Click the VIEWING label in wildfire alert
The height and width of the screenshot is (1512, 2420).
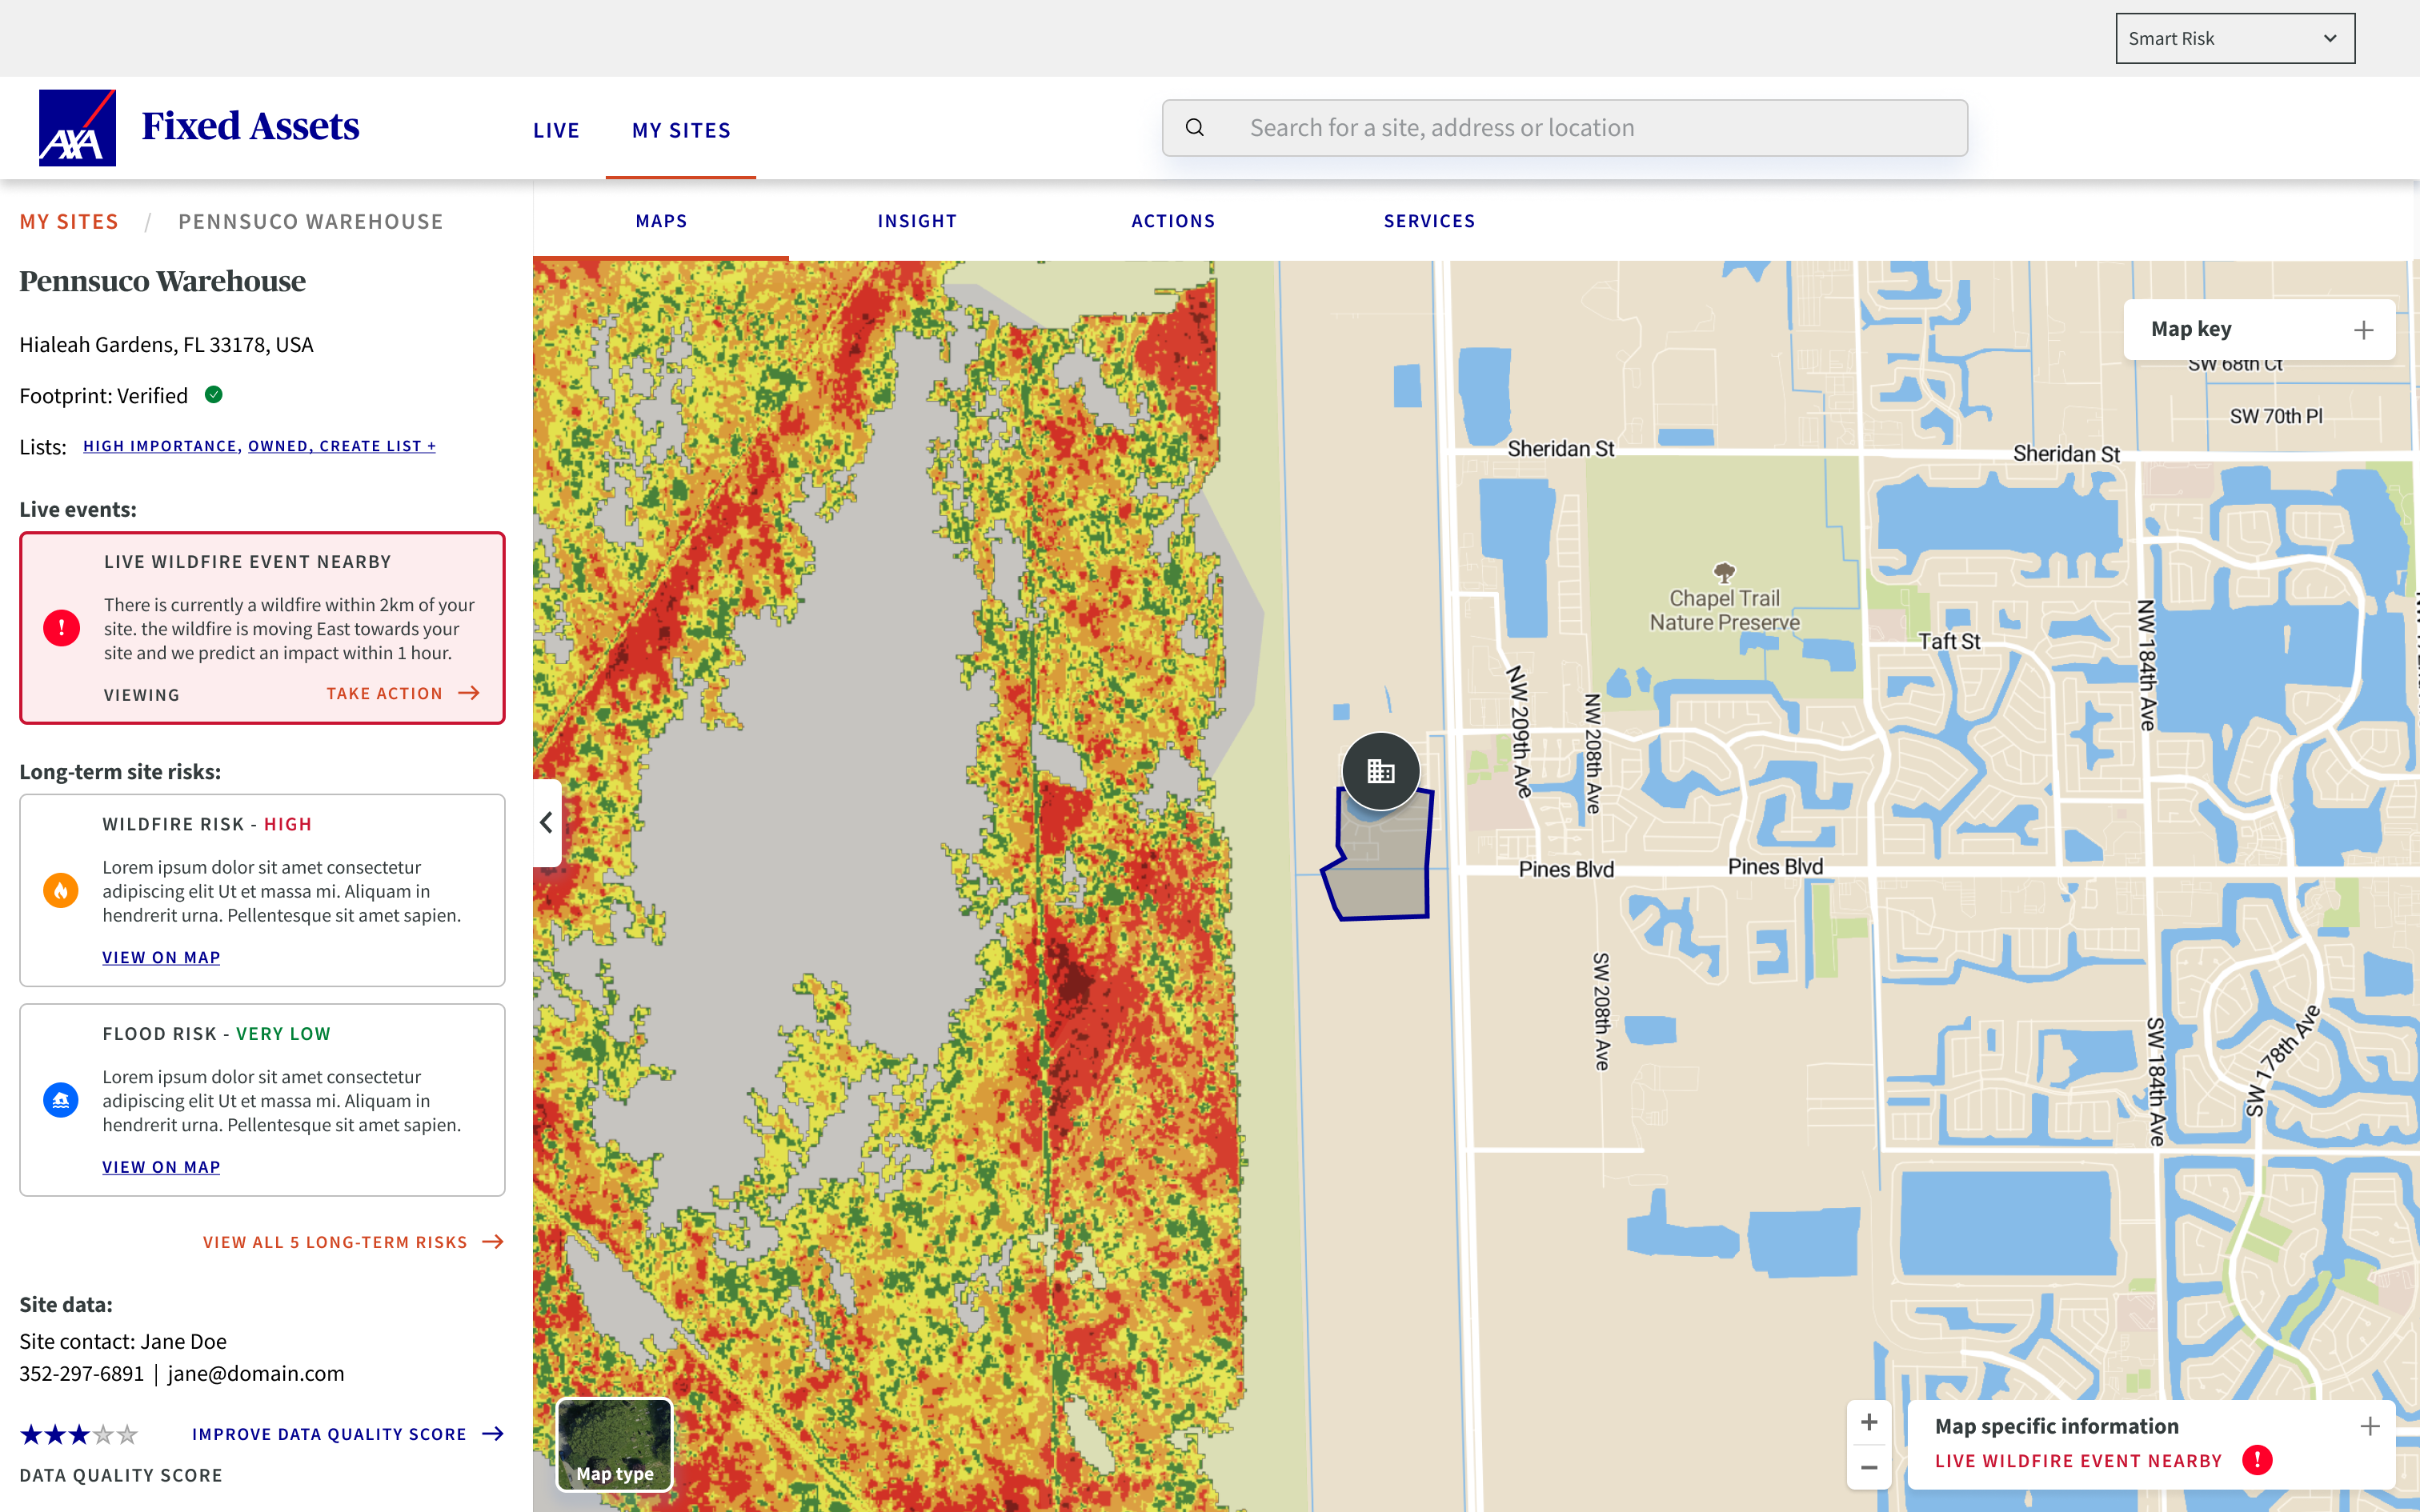(x=142, y=695)
